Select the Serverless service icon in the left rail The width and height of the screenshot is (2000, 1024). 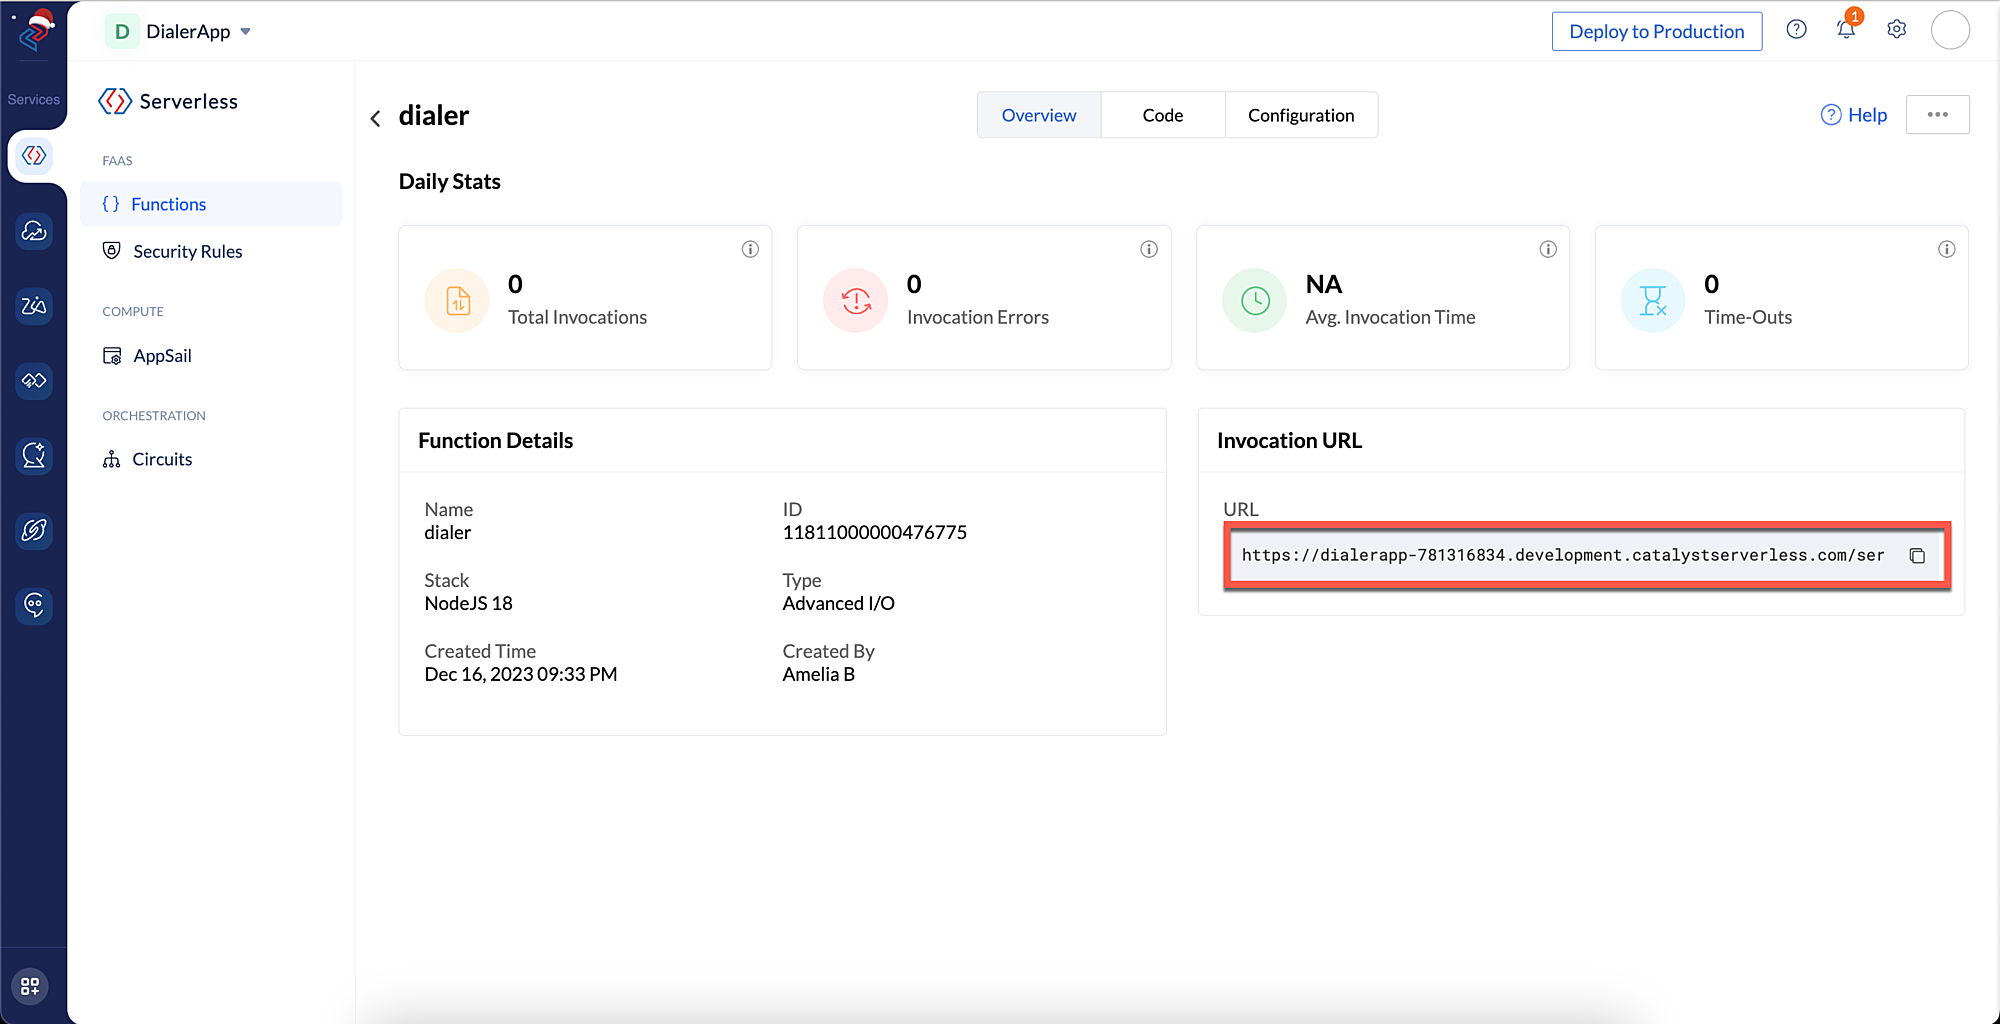pos(34,155)
